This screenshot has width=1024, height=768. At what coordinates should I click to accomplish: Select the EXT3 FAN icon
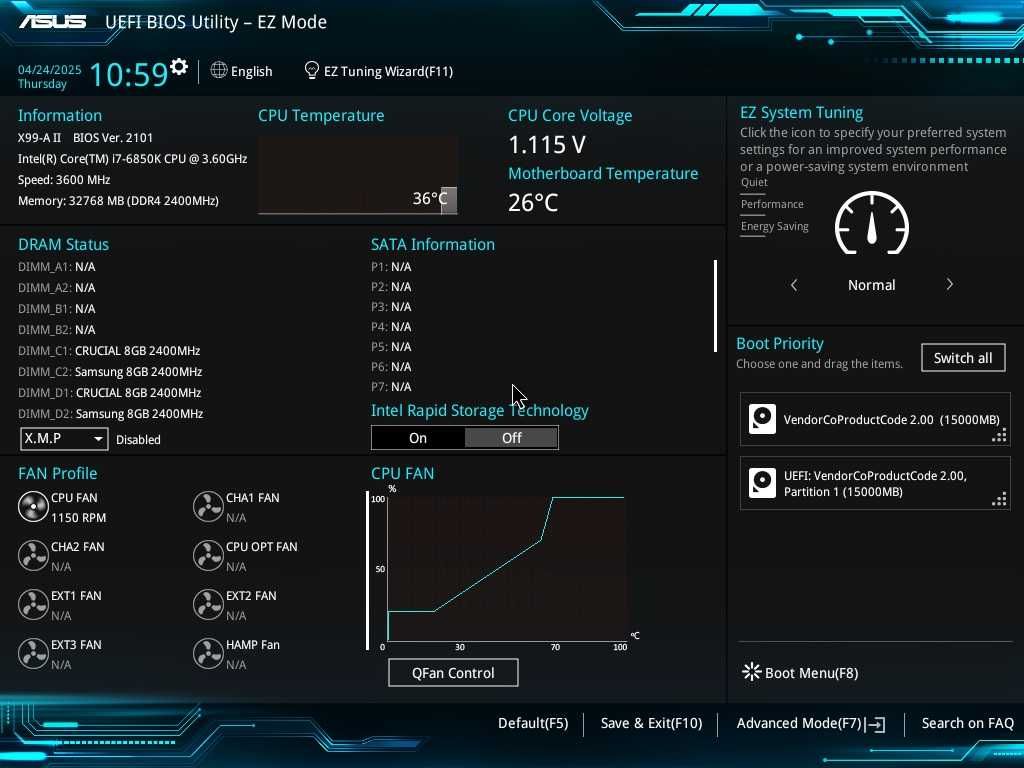click(x=33, y=654)
